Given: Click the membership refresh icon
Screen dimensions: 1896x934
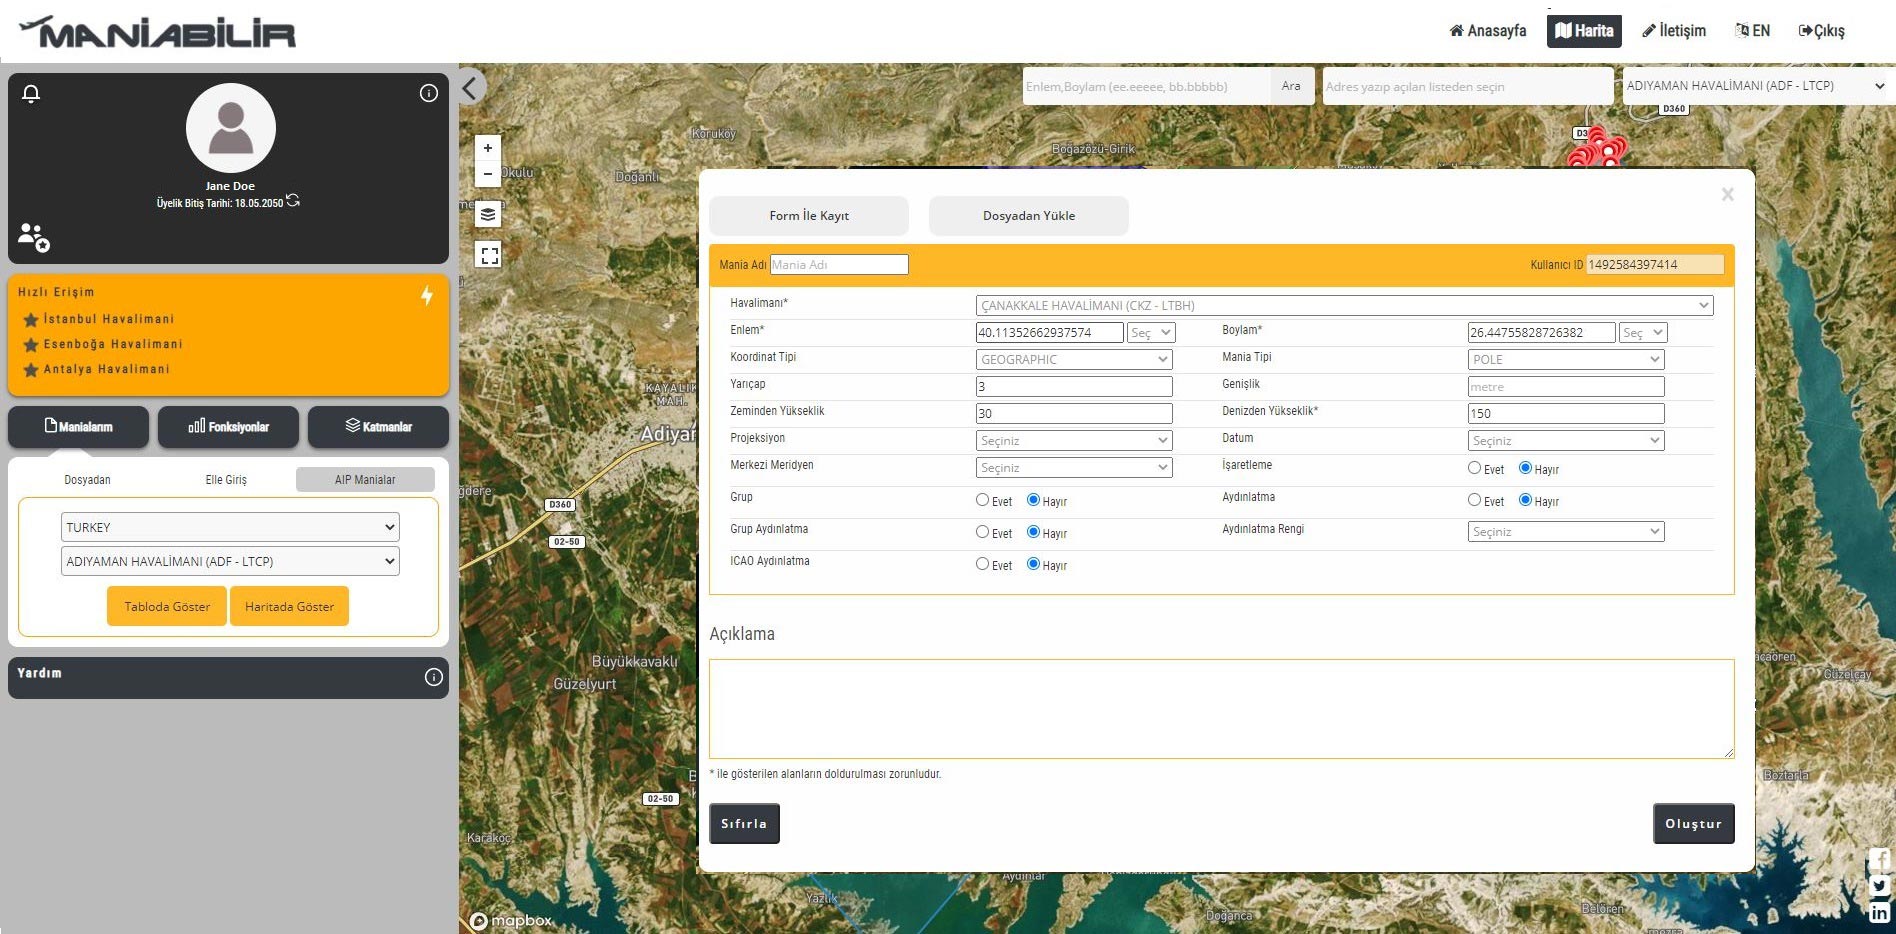Looking at the screenshot, I should point(293,201).
